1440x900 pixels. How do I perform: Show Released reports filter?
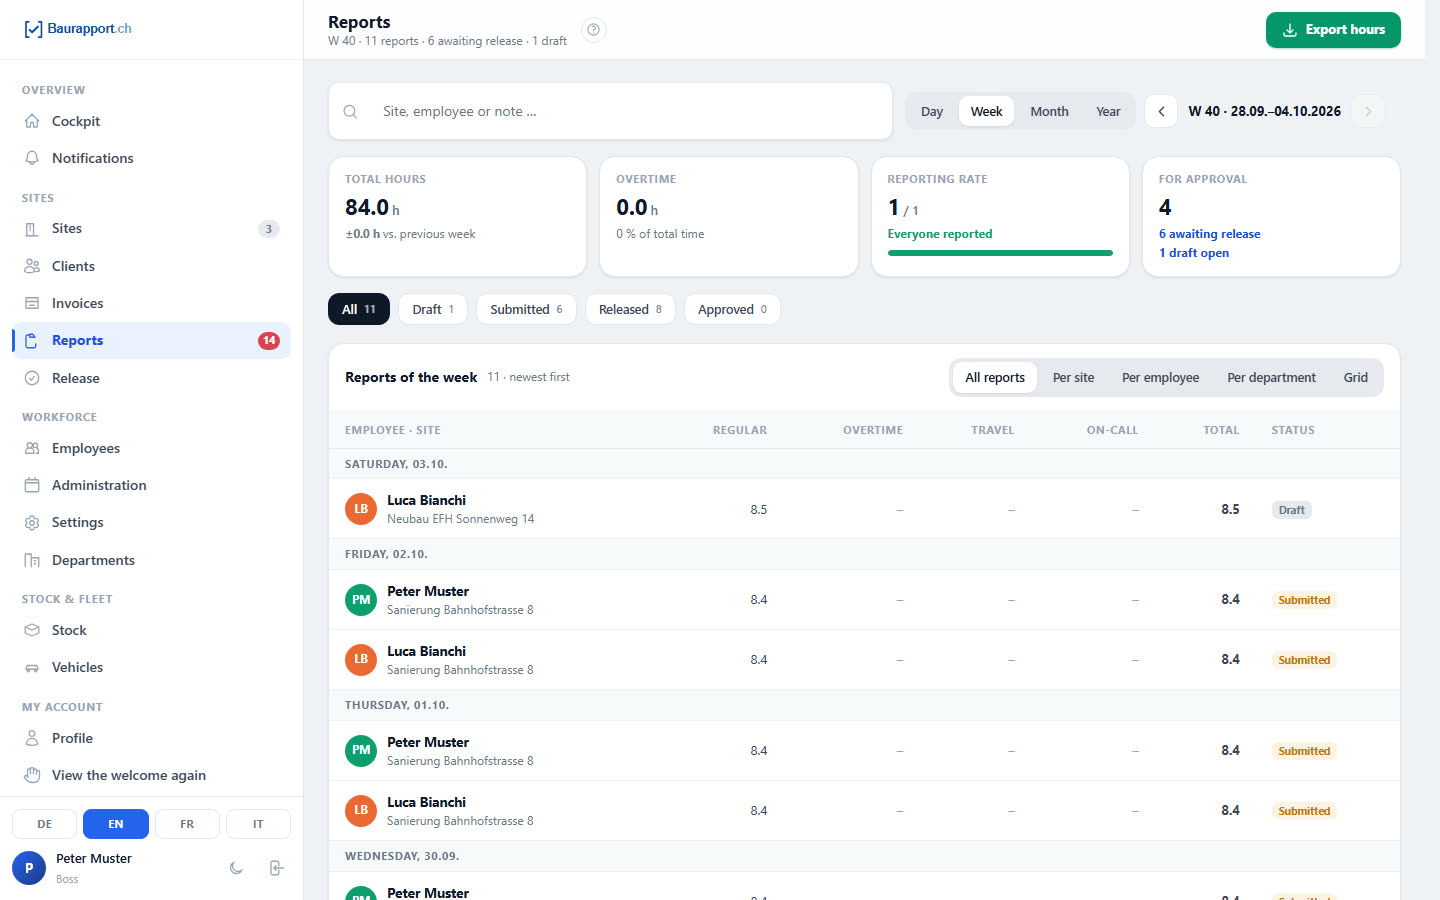pos(630,309)
